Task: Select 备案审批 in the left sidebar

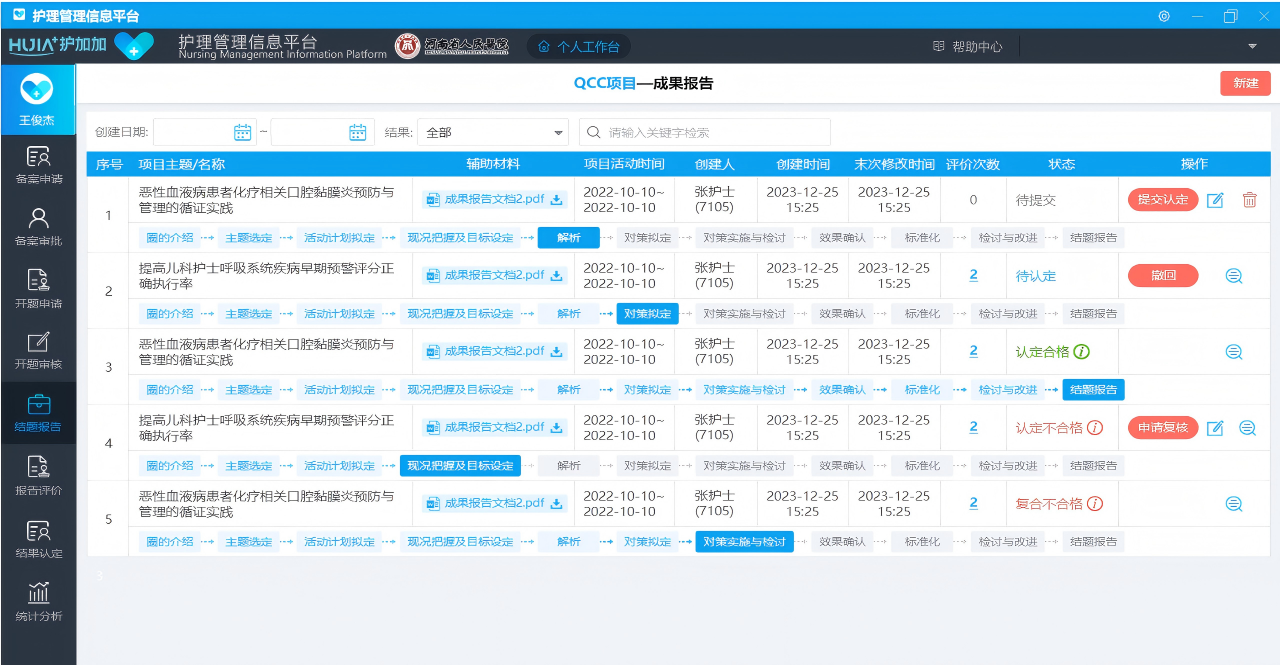Action: 38,226
